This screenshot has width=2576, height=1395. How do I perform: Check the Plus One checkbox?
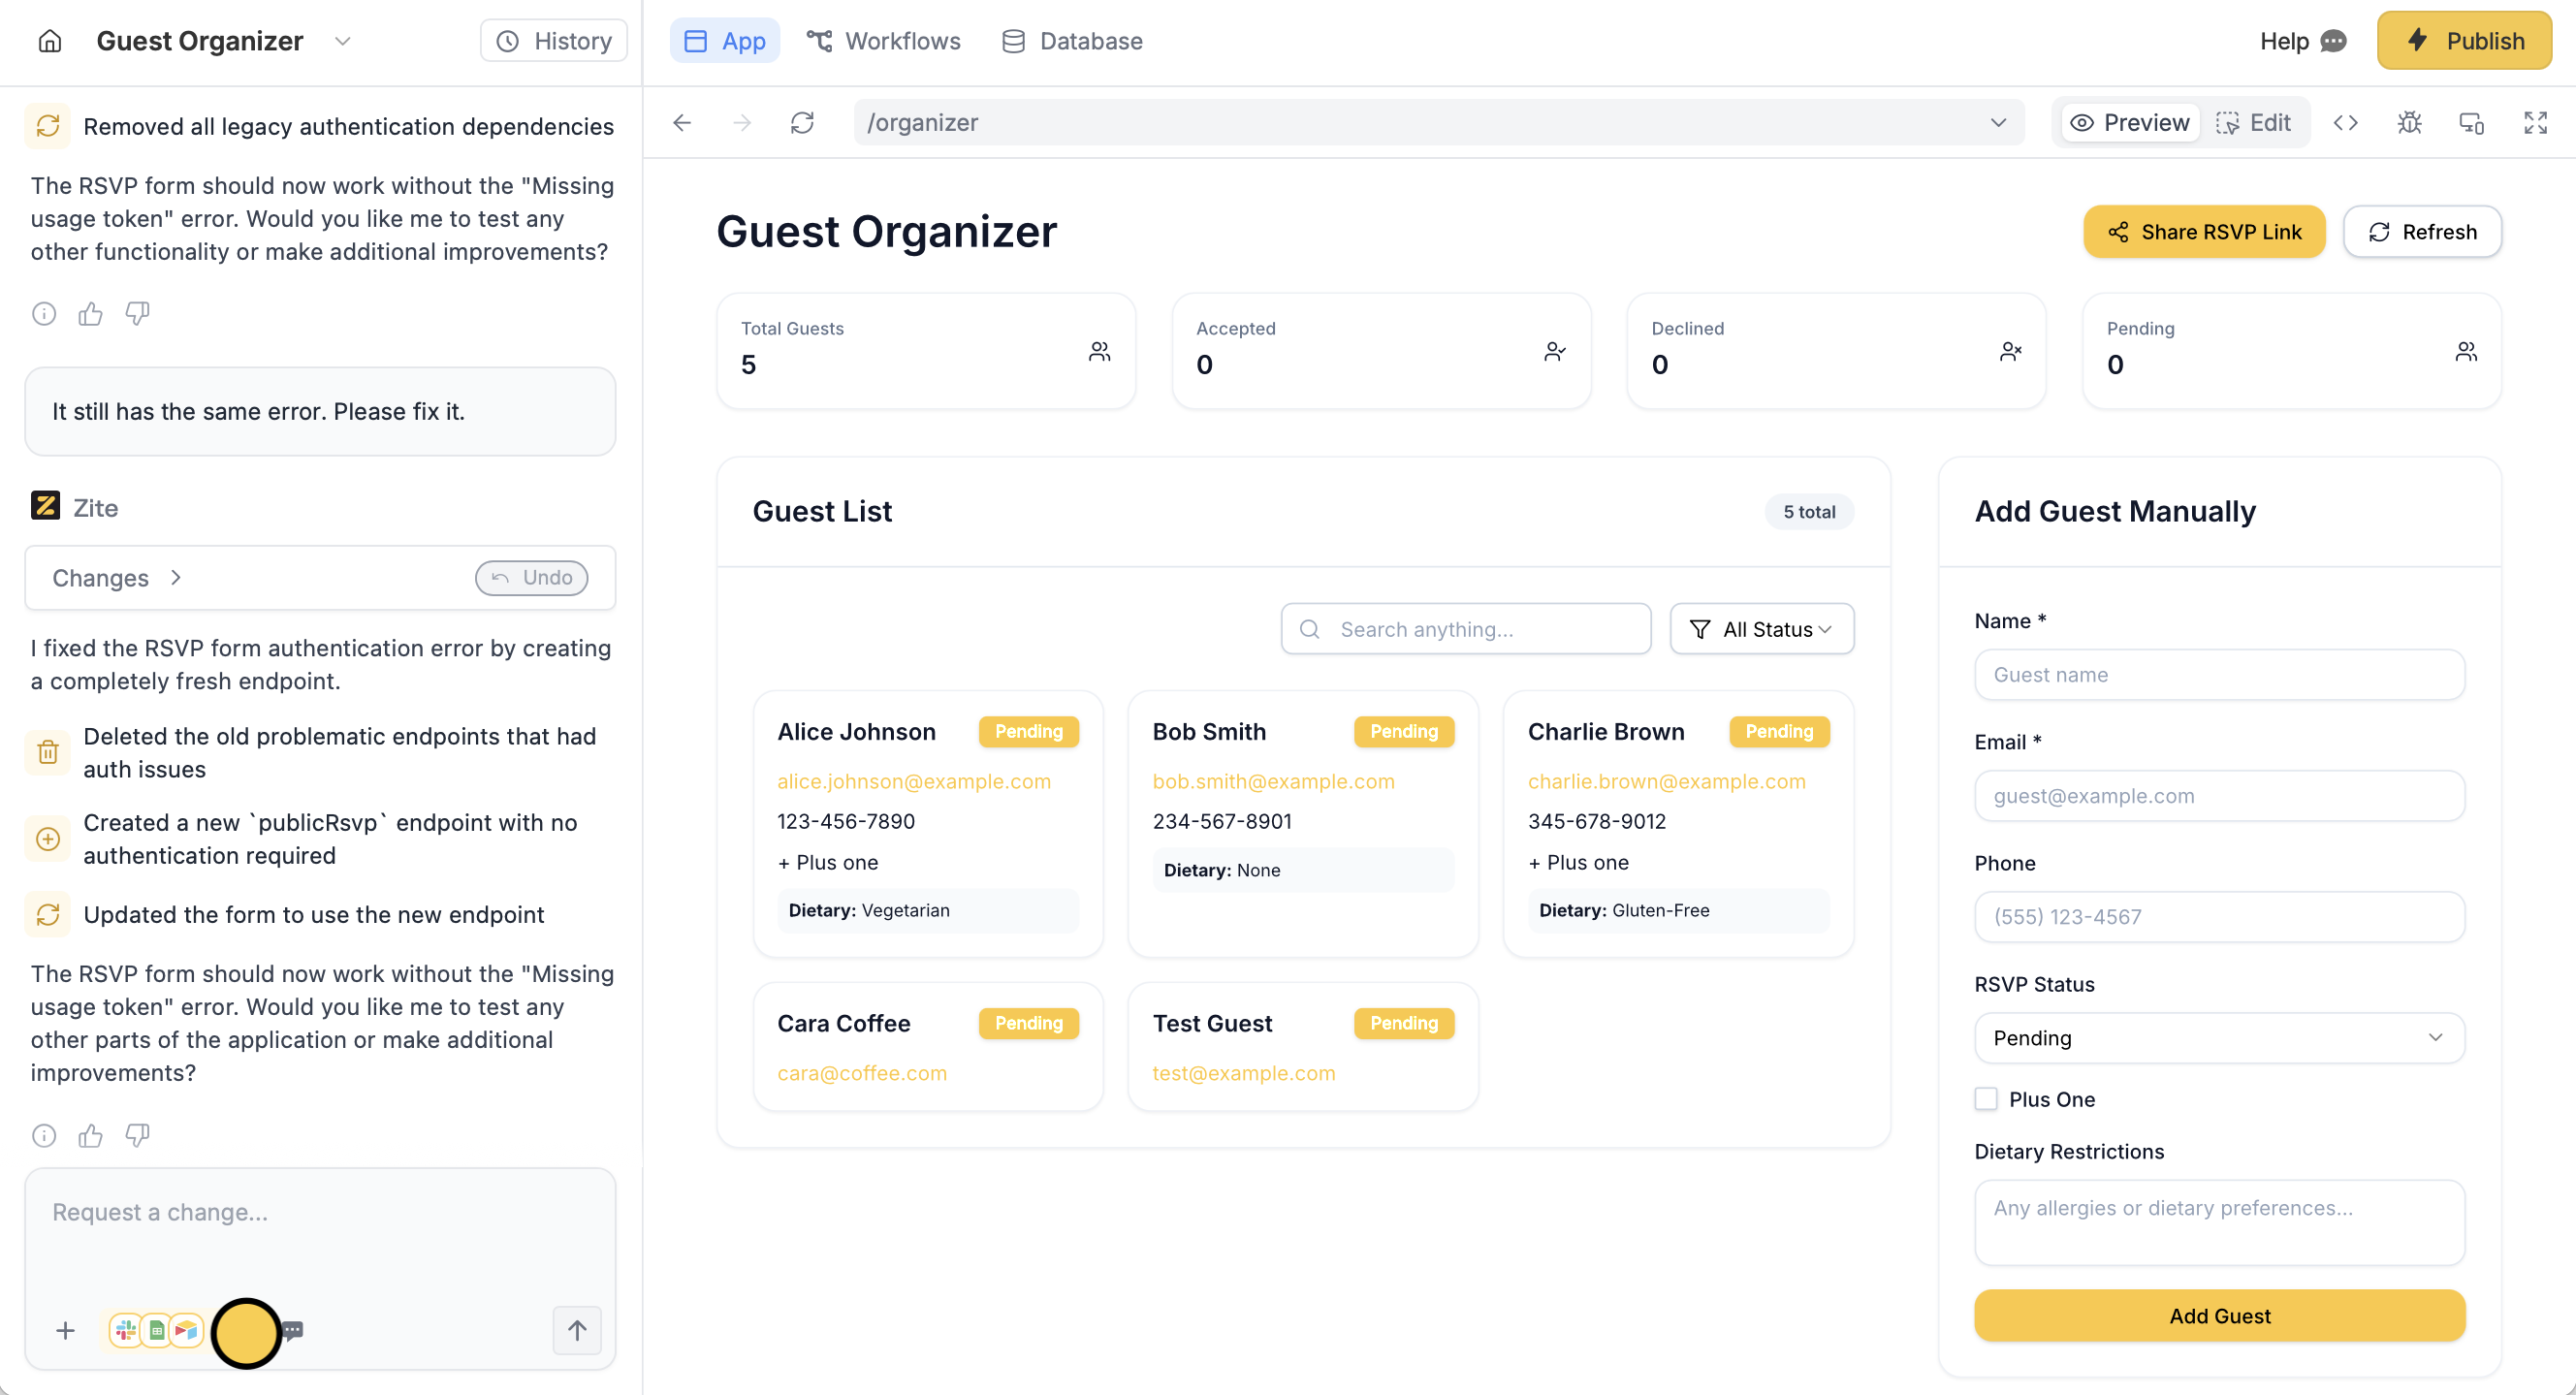point(1986,1099)
